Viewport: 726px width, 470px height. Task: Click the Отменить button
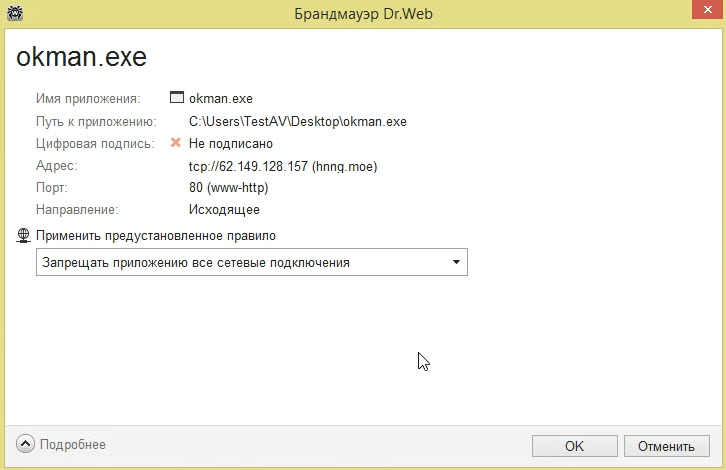coord(666,446)
